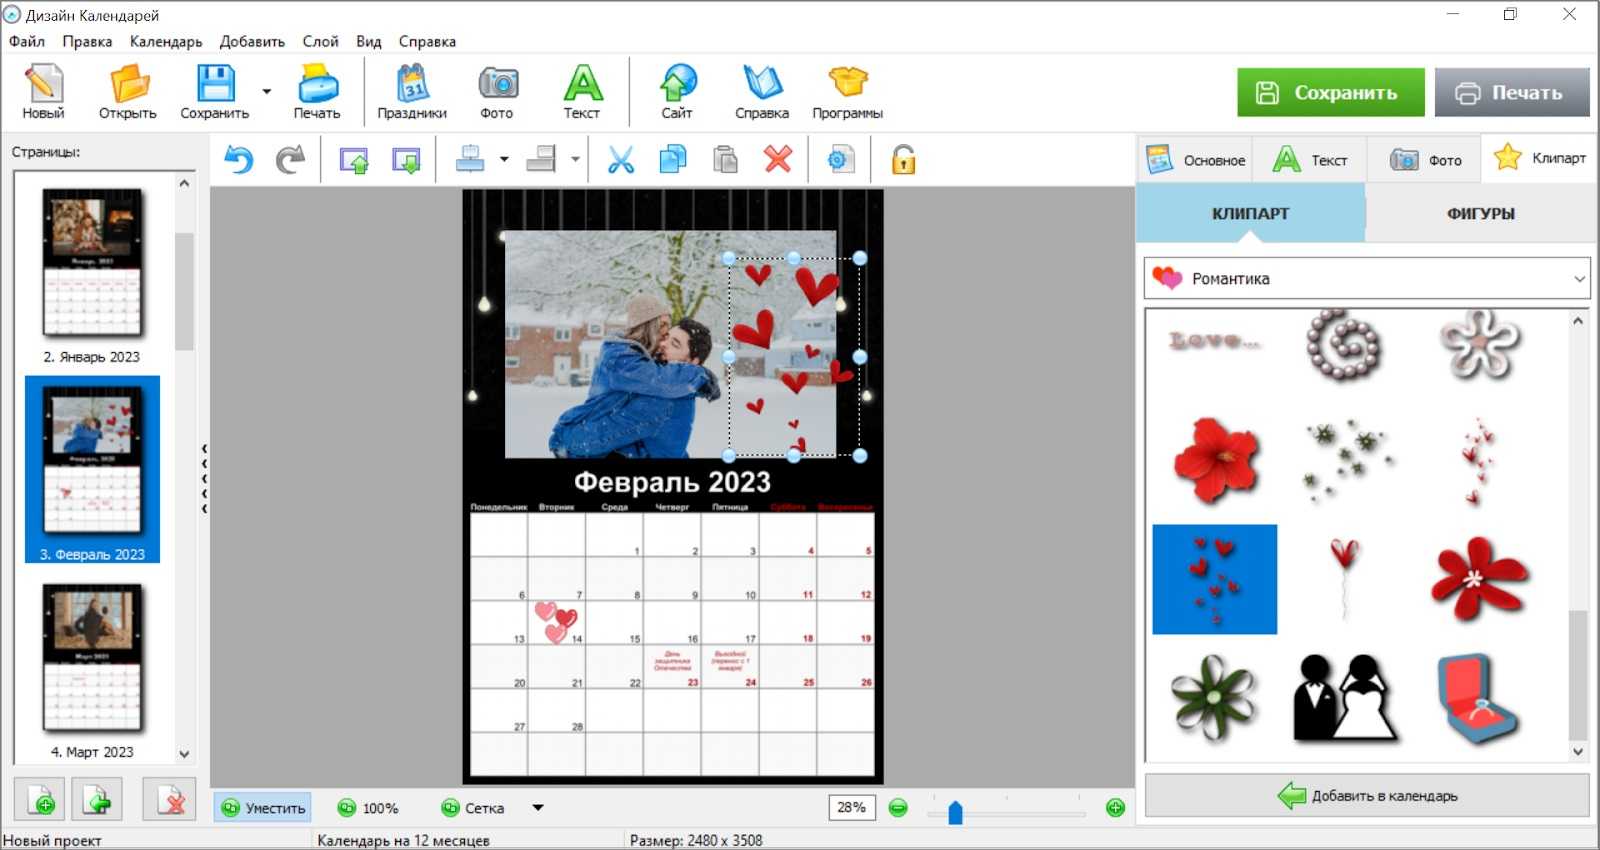Click the red X delete icon

coord(778,160)
